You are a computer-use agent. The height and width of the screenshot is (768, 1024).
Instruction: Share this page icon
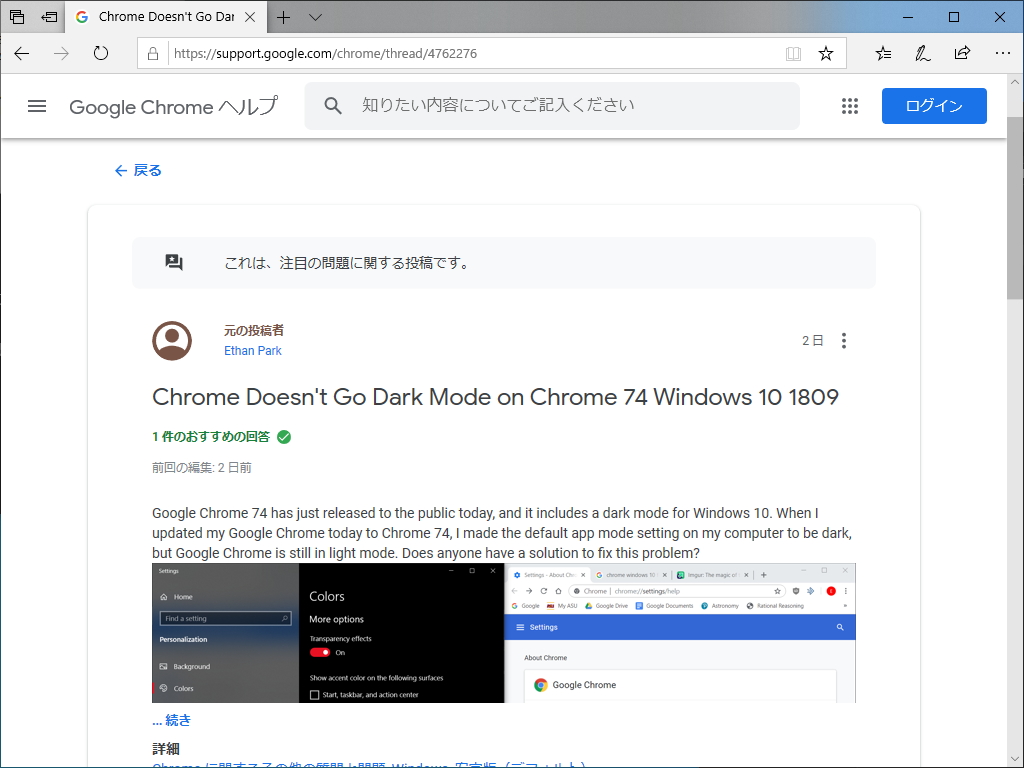pos(963,54)
